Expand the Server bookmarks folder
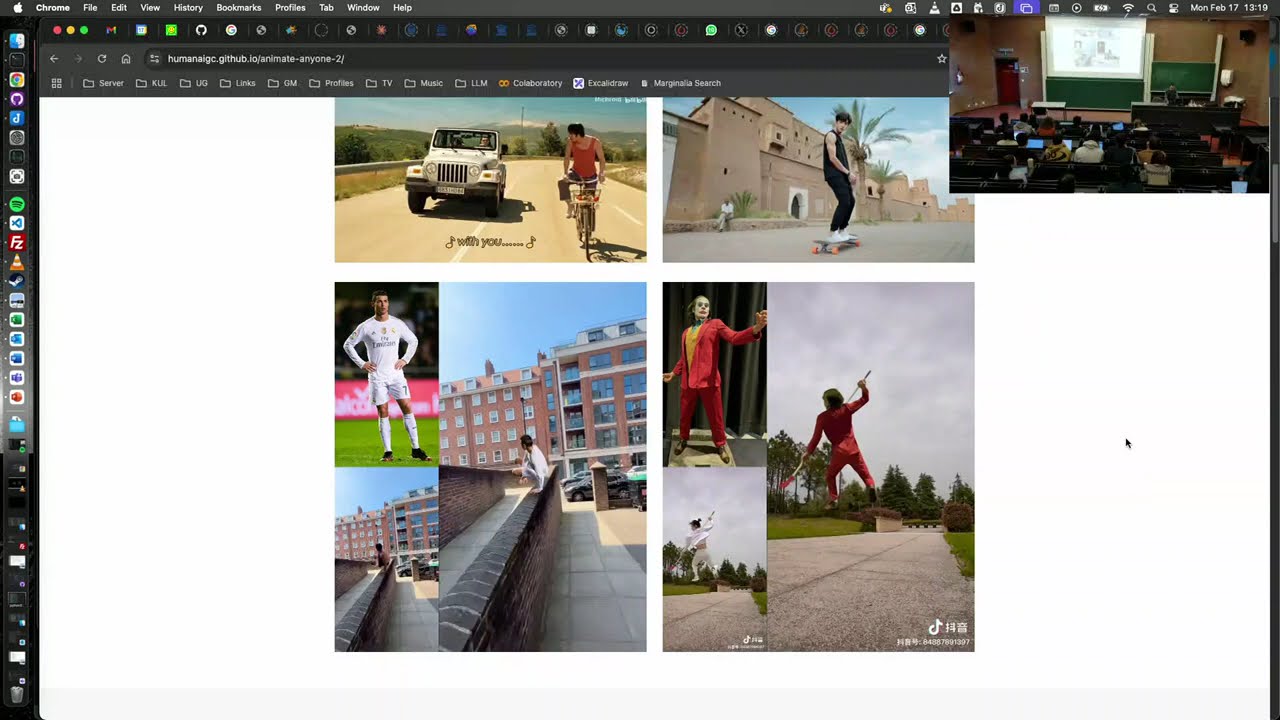The width and height of the screenshot is (1280, 720). [104, 83]
